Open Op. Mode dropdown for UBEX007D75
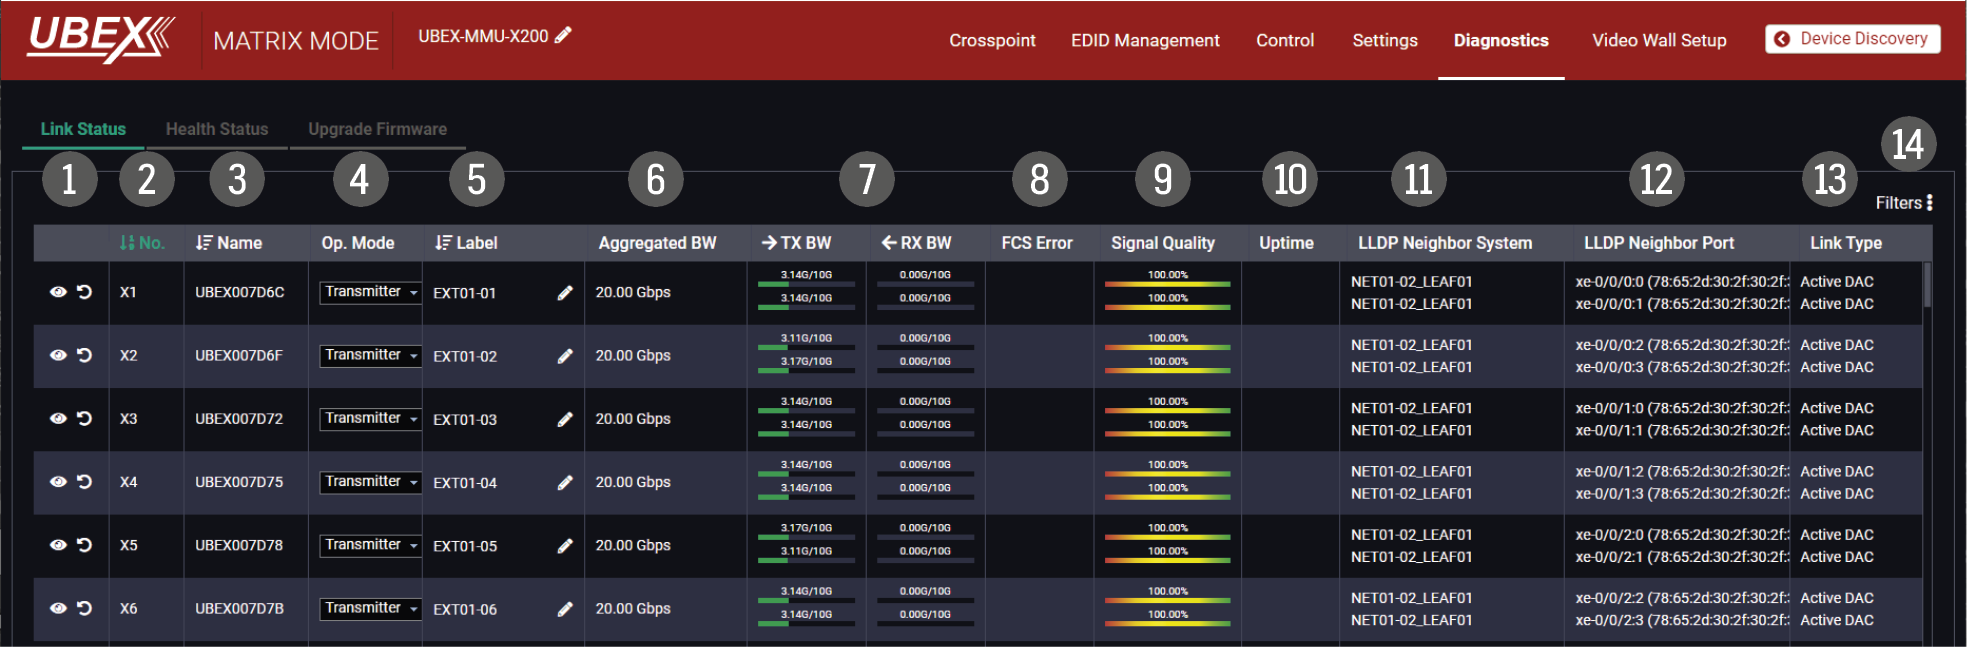This screenshot has width=1967, height=647. [x=371, y=482]
